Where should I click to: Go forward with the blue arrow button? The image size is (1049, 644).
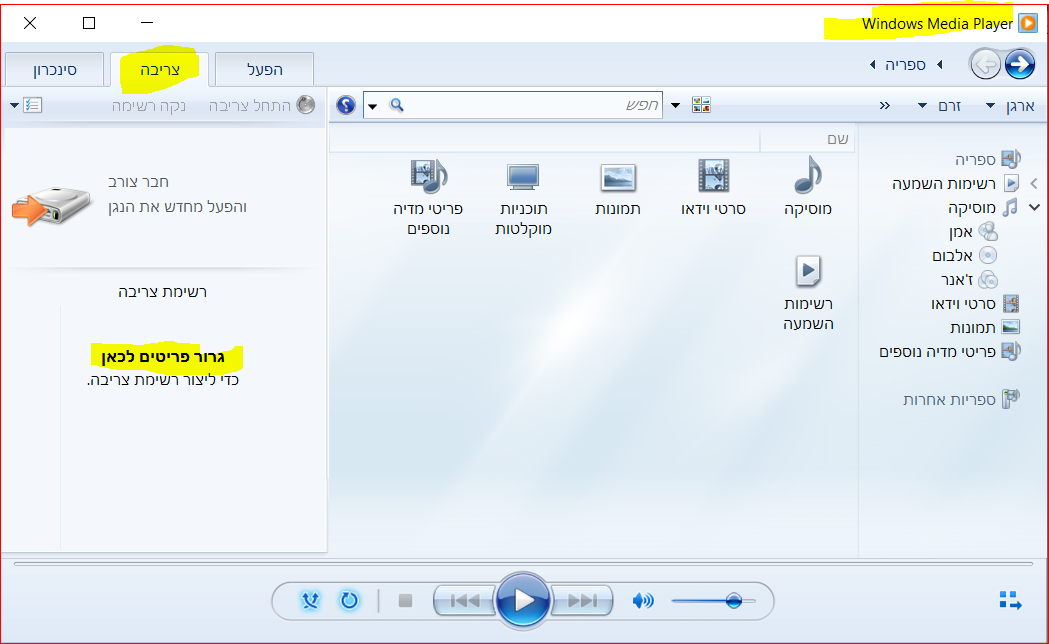(1020, 65)
